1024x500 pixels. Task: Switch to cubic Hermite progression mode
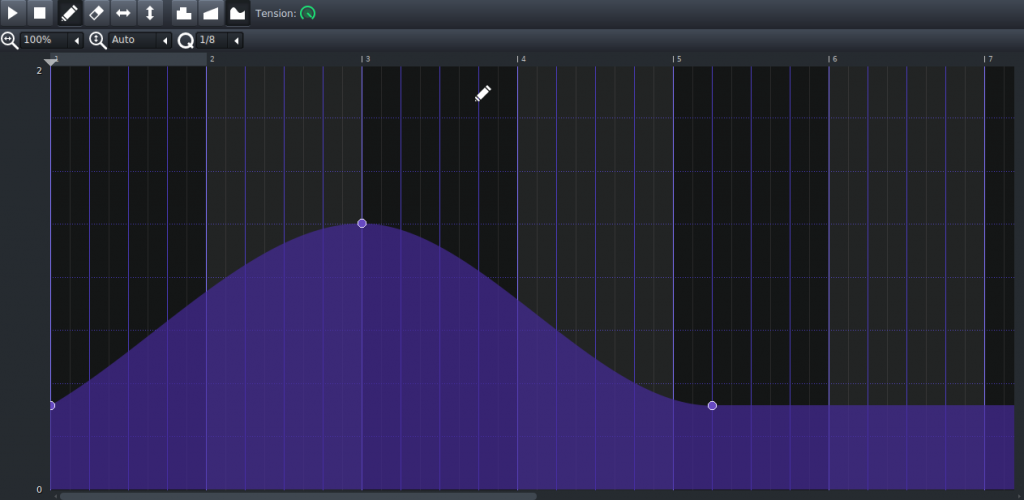(238, 12)
